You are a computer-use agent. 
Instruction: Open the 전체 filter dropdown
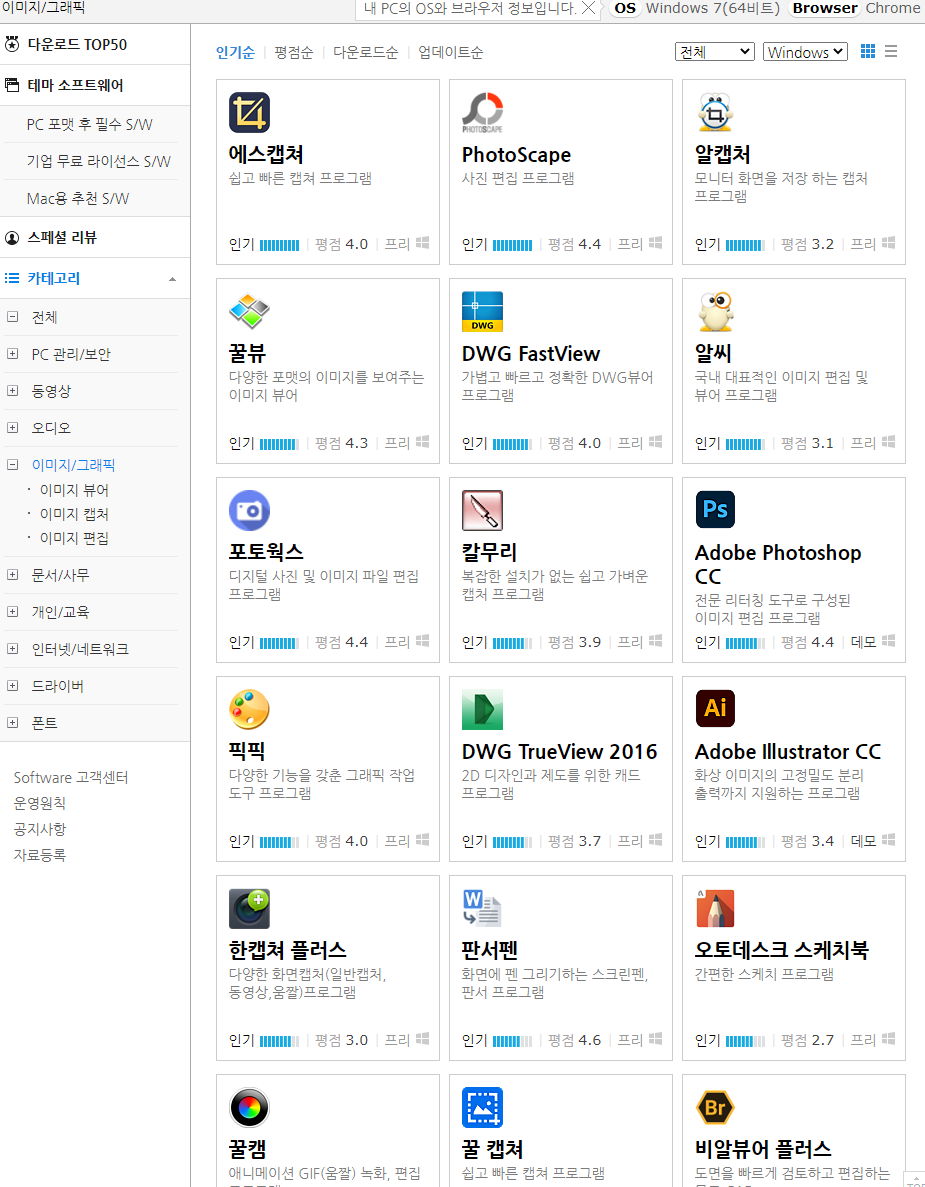tap(715, 51)
